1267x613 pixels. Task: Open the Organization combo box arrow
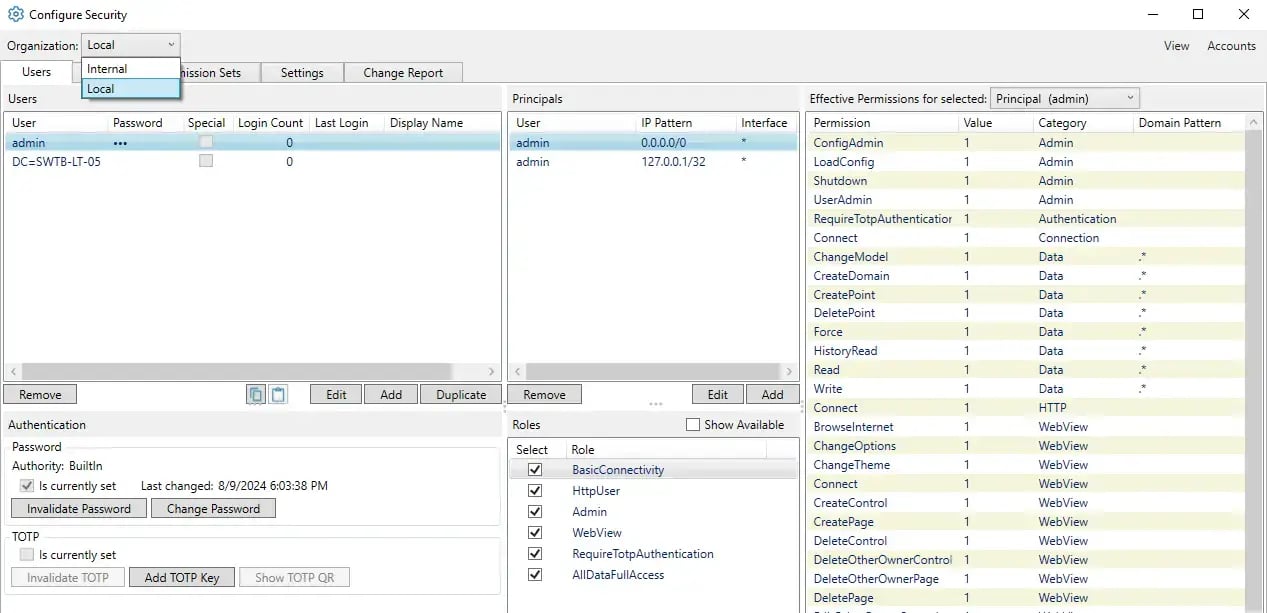tap(170, 44)
